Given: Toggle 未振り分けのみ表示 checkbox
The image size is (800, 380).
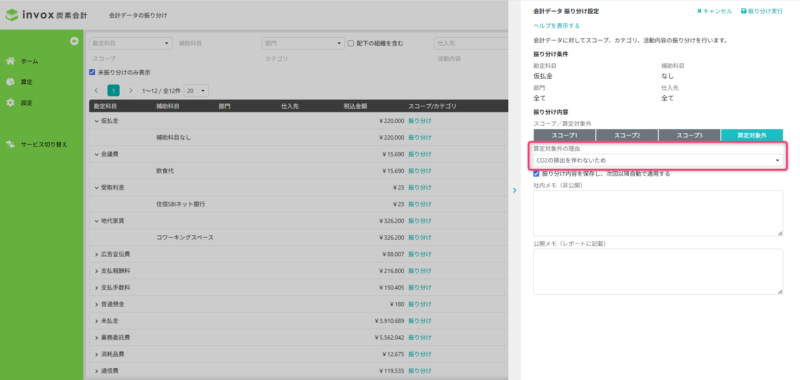Looking at the screenshot, I should pos(92,72).
